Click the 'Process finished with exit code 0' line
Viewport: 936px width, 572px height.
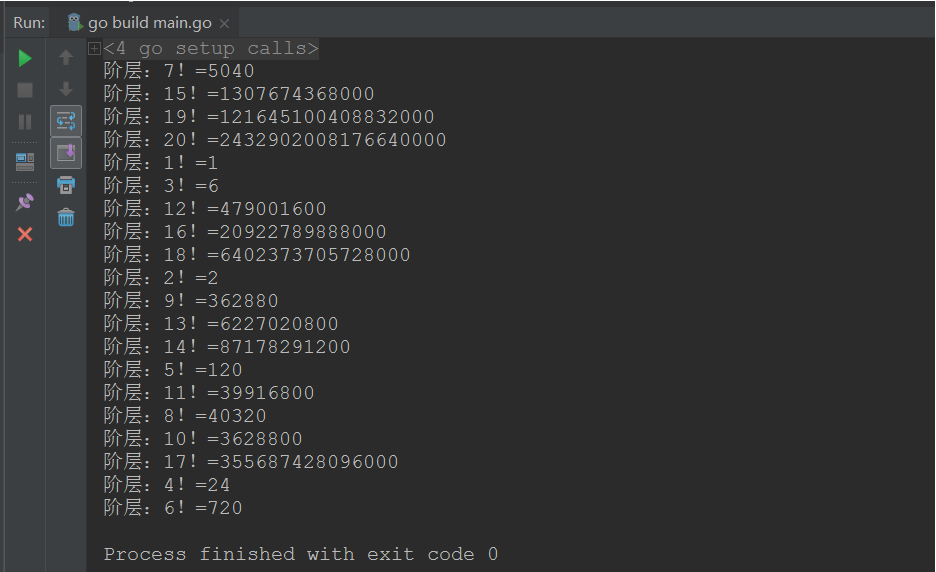[301, 554]
